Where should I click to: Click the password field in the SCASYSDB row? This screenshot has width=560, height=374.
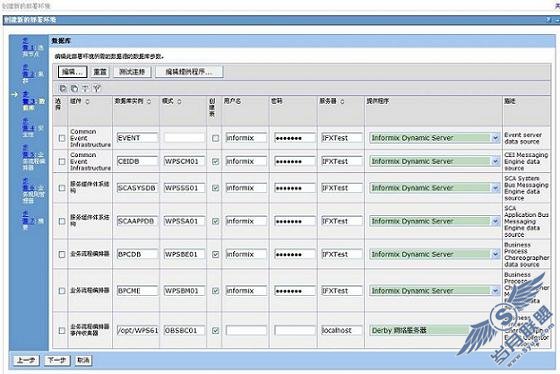(x=295, y=188)
